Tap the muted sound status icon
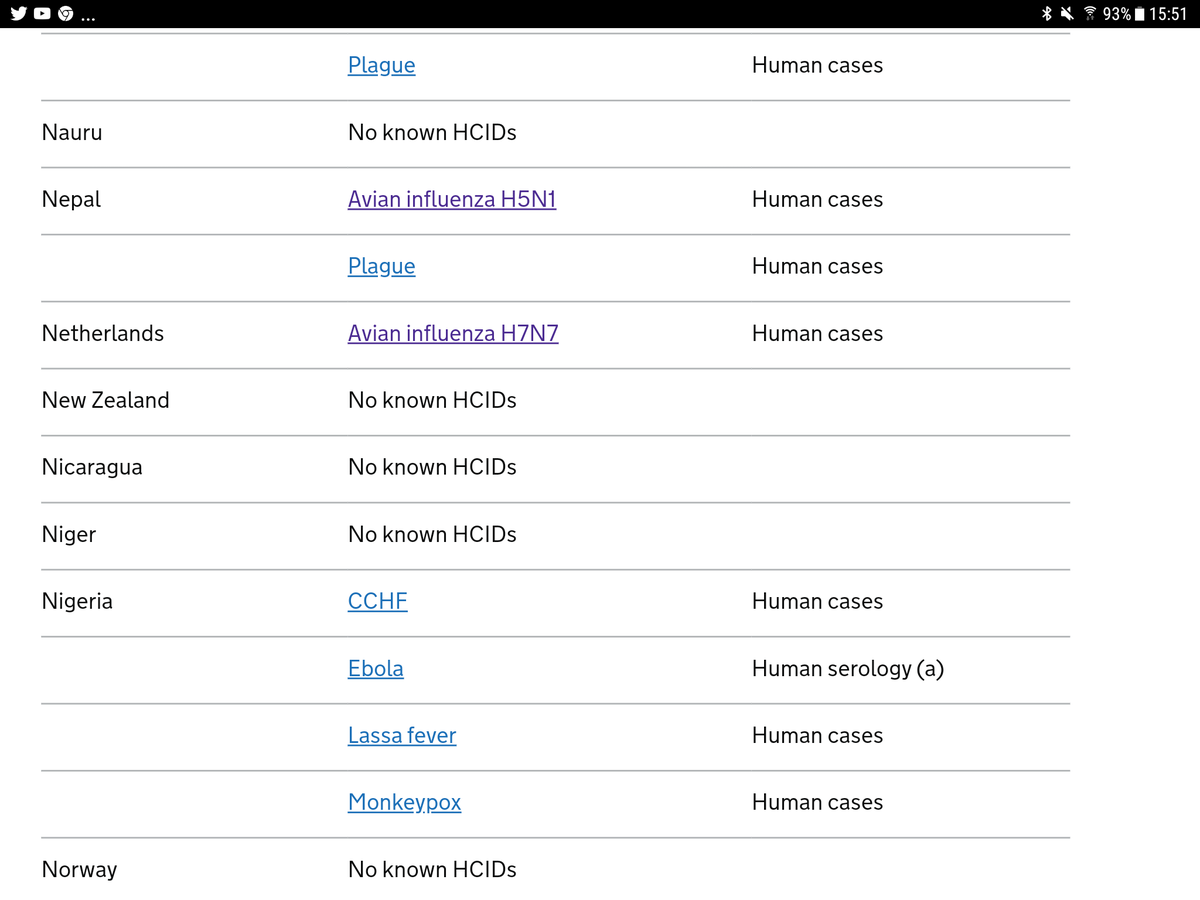 pyautogui.click(x=1068, y=14)
